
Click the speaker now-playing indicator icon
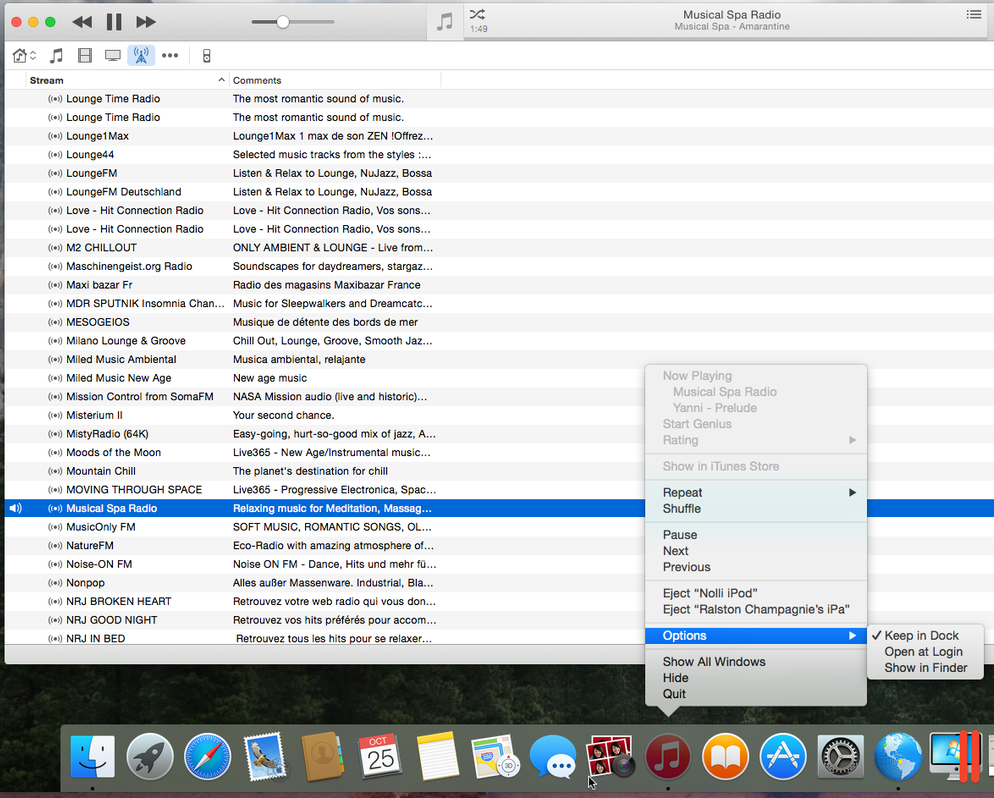click(x=16, y=508)
